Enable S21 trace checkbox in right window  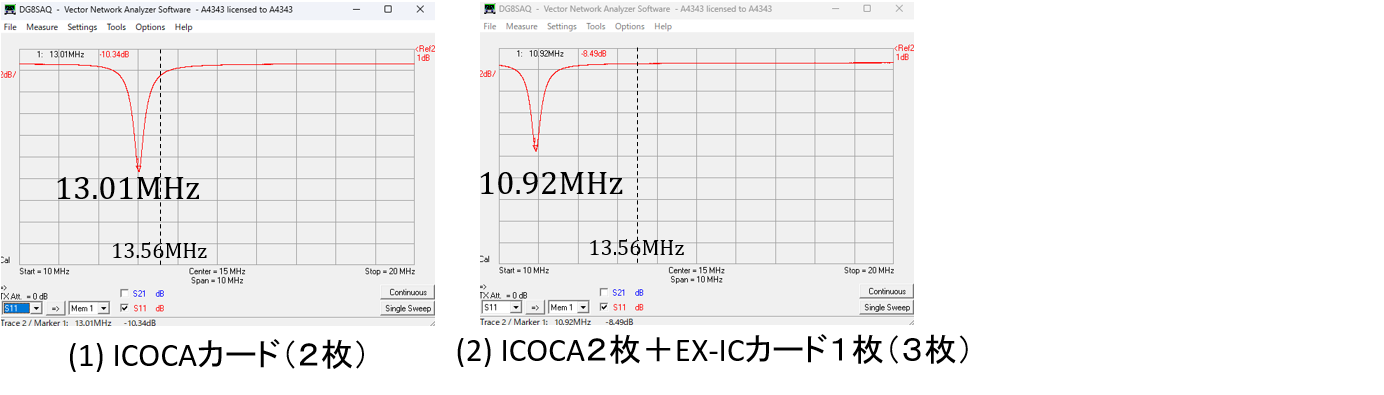[603, 292]
